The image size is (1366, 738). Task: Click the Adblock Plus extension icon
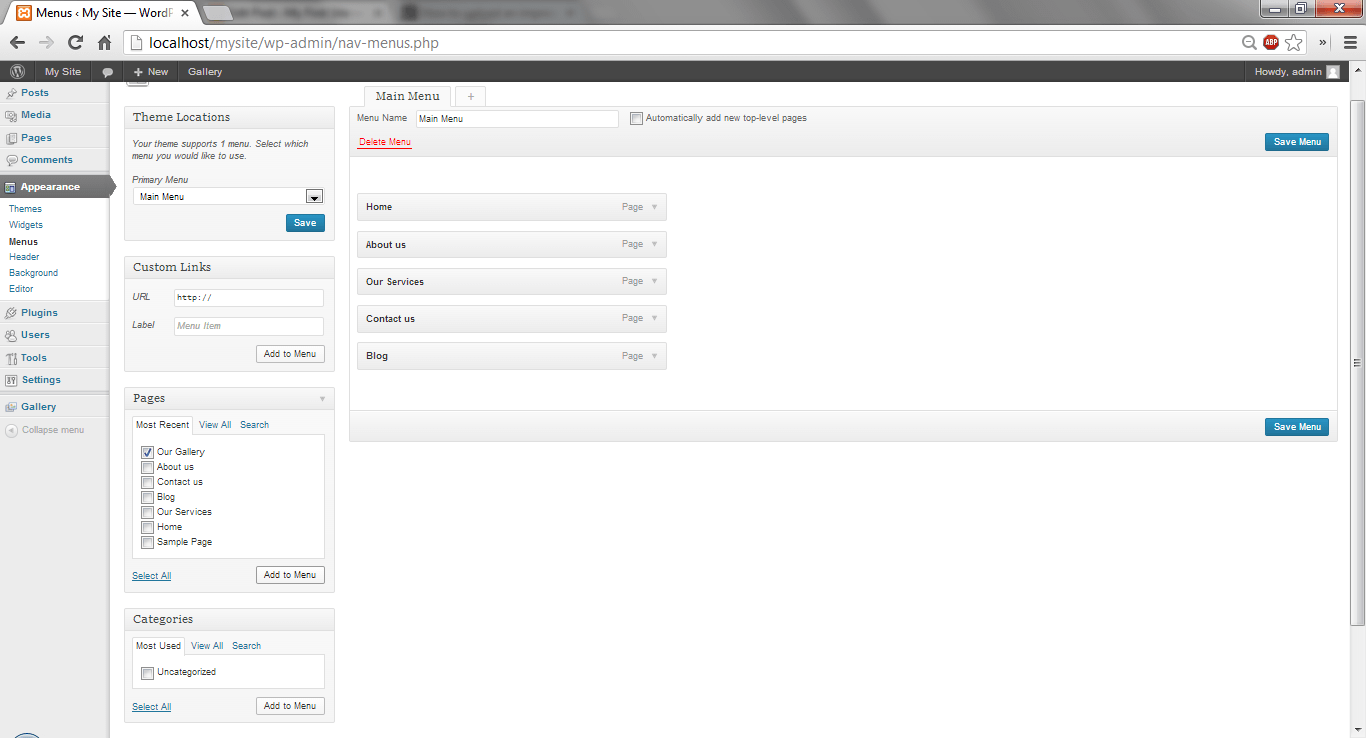click(1271, 43)
